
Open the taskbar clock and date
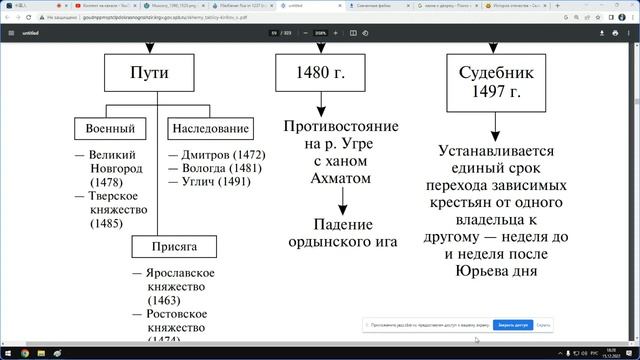pos(611,353)
